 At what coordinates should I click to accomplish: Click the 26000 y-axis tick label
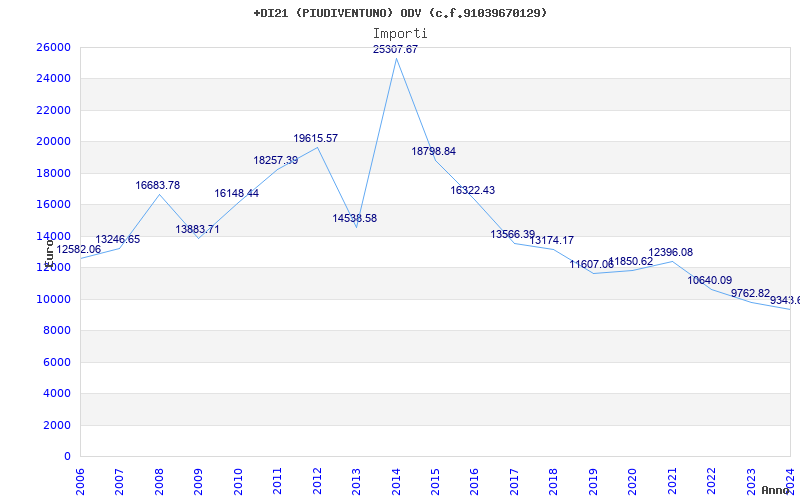(53, 47)
